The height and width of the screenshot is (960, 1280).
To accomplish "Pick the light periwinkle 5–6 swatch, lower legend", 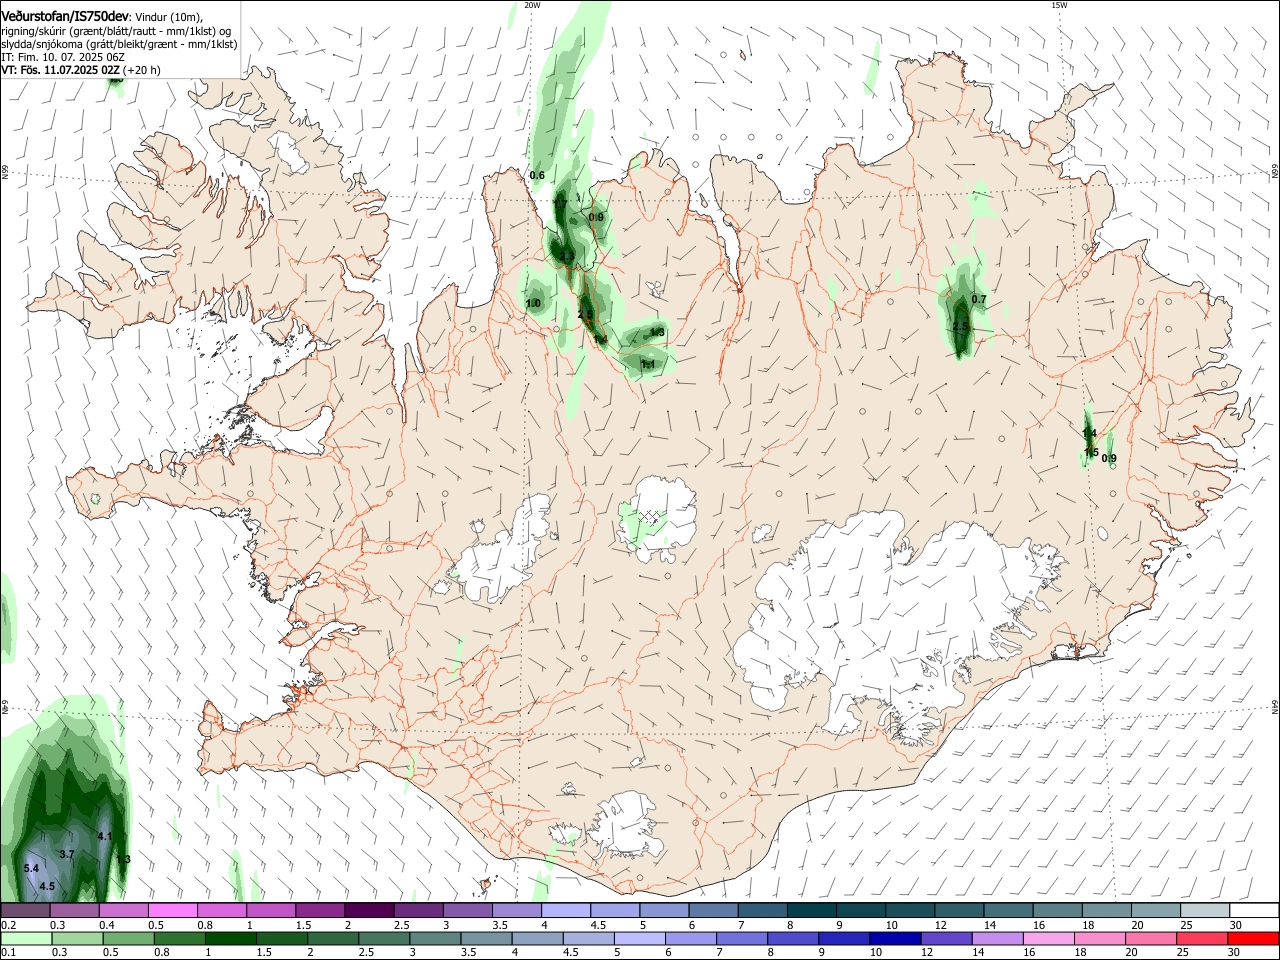I will click(638, 938).
